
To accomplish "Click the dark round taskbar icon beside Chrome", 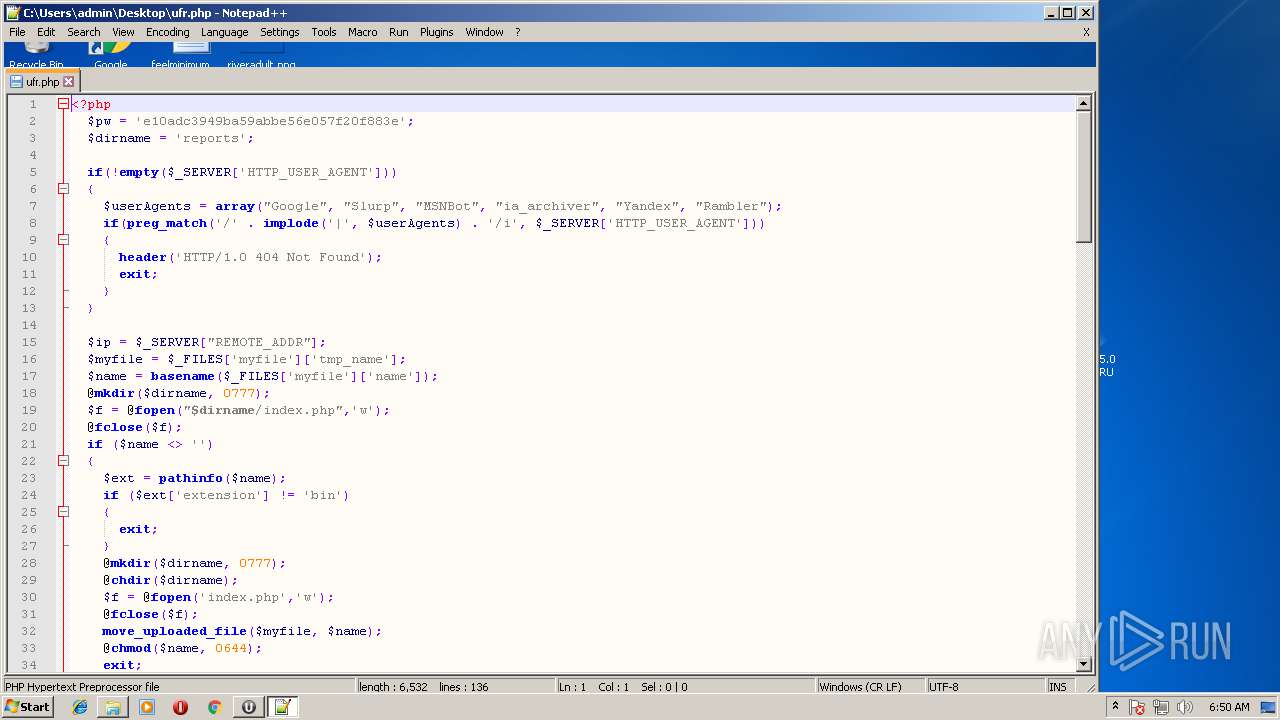I will [x=248, y=707].
